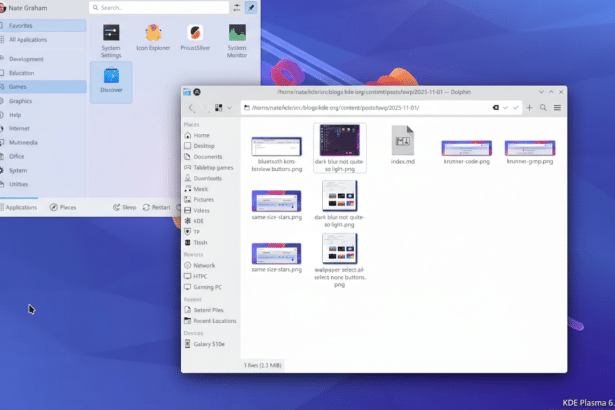Click the Sleep button in launcher

pyautogui.click(x=125, y=207)
